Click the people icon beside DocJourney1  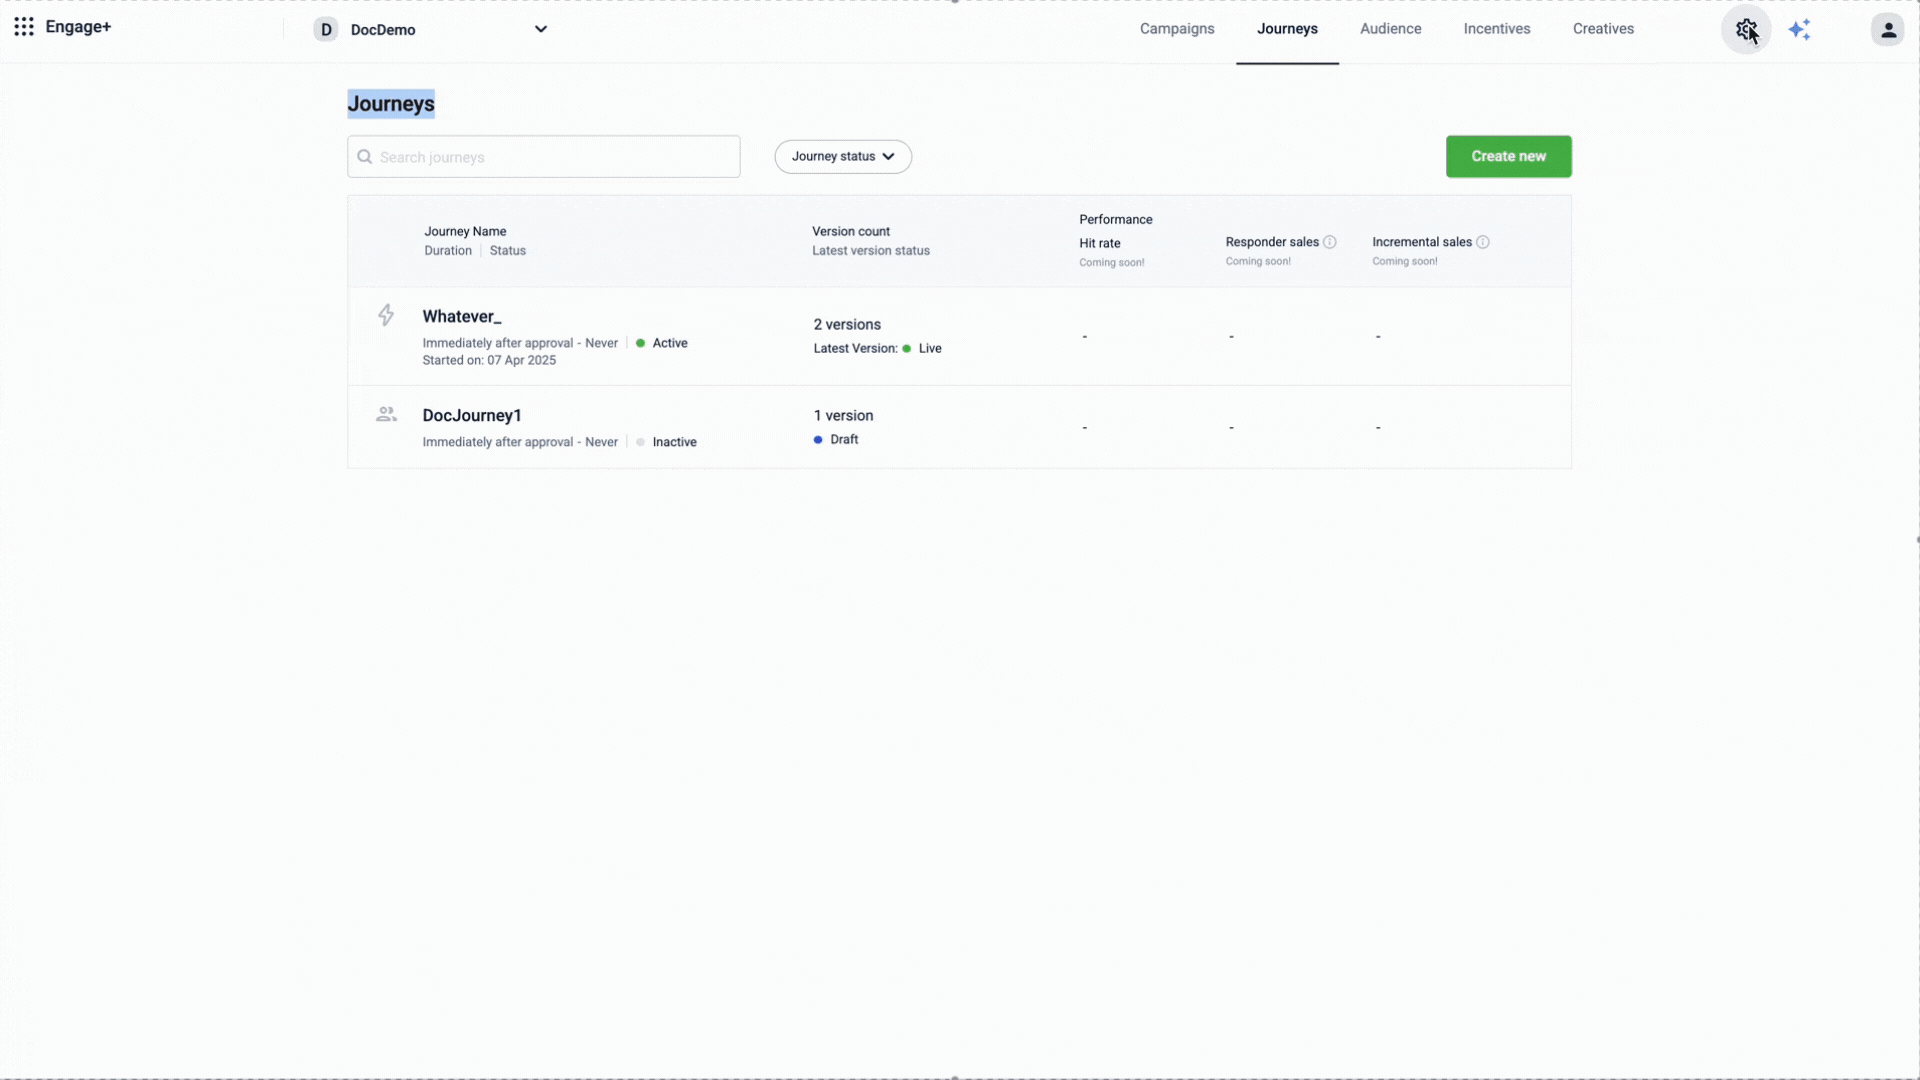(x=386, y=414)
